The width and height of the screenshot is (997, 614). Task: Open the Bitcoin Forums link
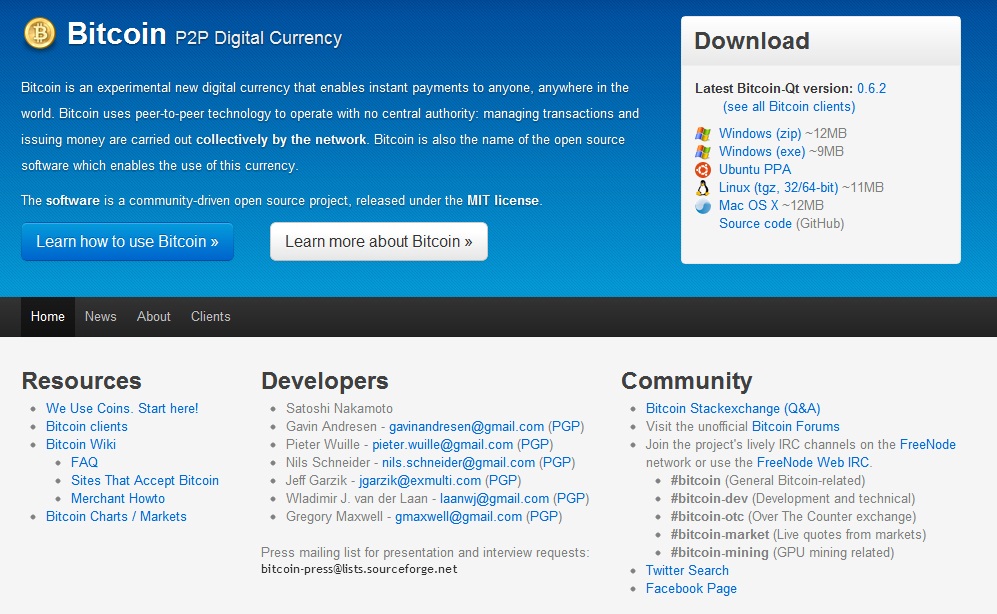tap(795, 426)
